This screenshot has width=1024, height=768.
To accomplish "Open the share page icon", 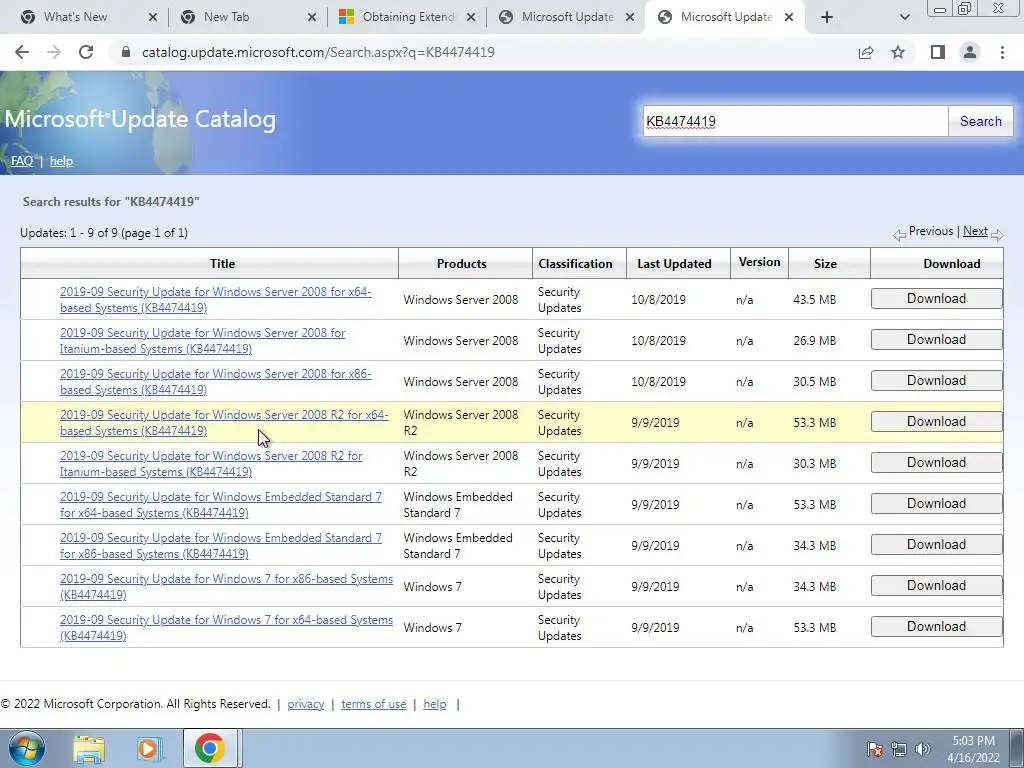I will 866,52.
